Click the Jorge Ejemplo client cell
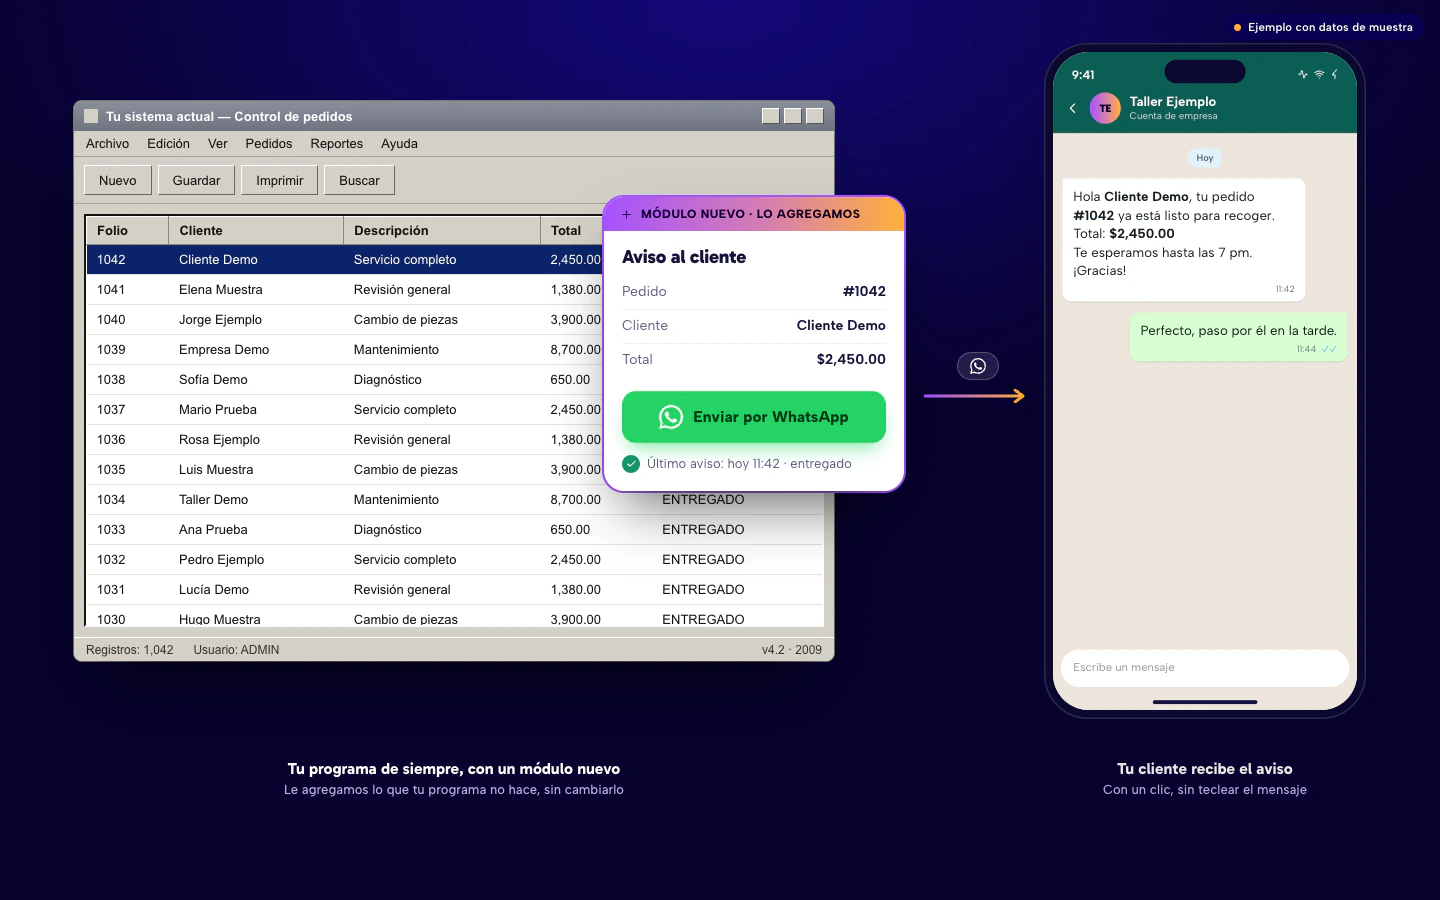This screenshot has height=900, width=1440. [221, 320]
